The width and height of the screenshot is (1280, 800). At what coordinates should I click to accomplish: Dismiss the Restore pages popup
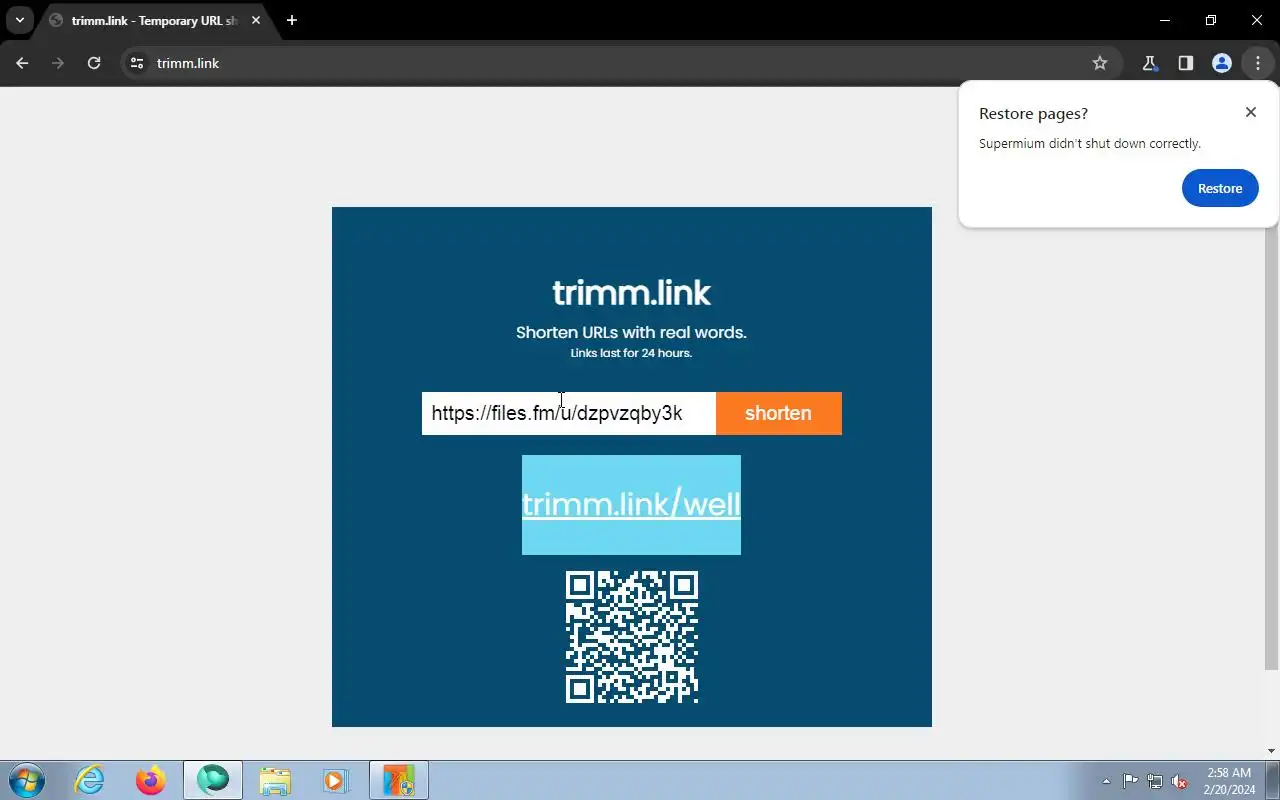point(1250,112)
